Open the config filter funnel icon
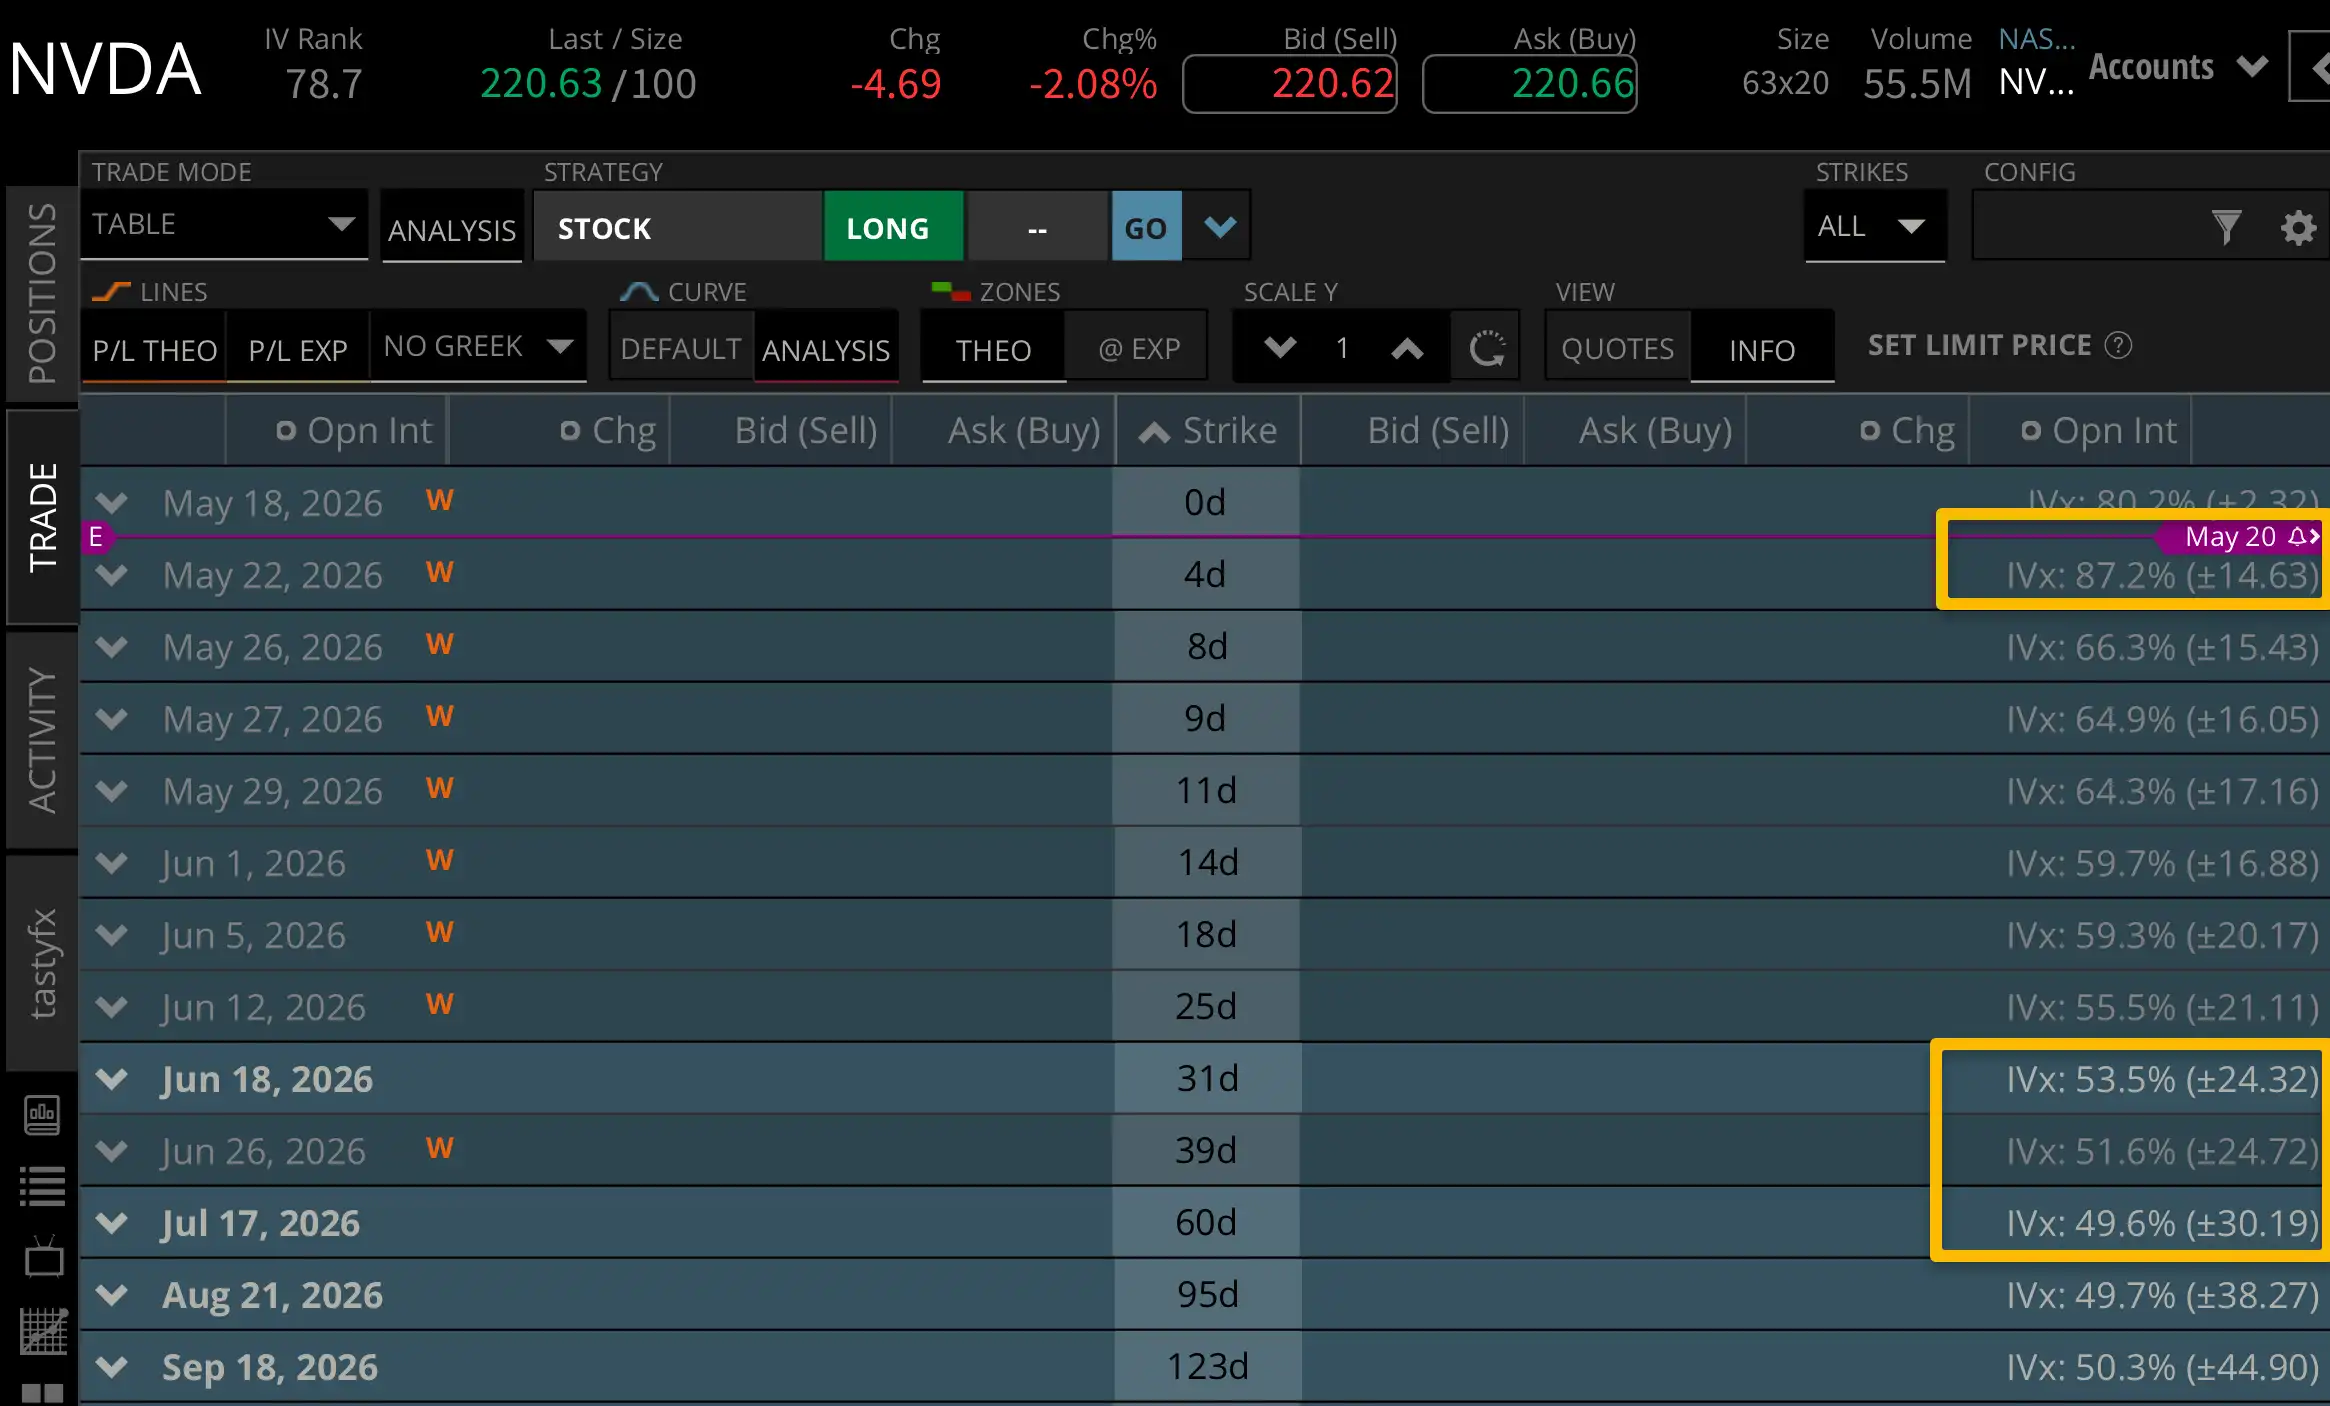The height and width of the screenshot is (1406, 2330). [x=2226, y=227]
